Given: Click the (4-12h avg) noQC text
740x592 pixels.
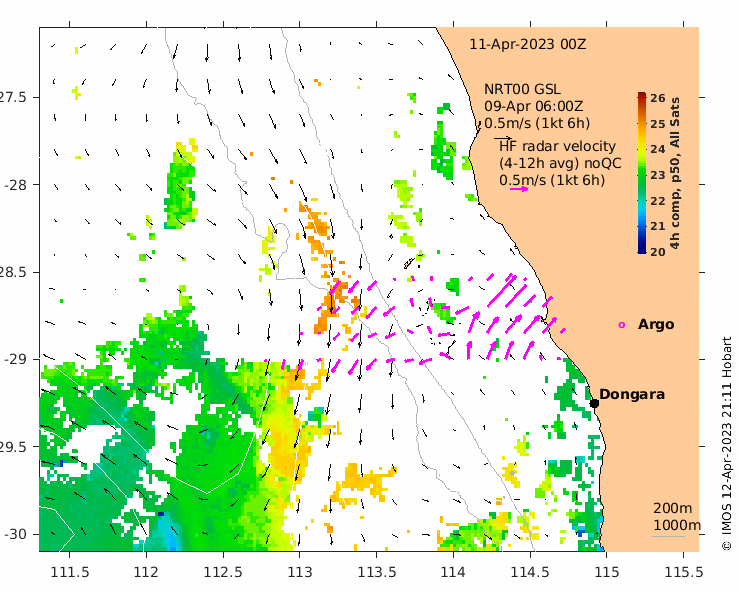Looking at the screenshot, I should coord(560,163).
